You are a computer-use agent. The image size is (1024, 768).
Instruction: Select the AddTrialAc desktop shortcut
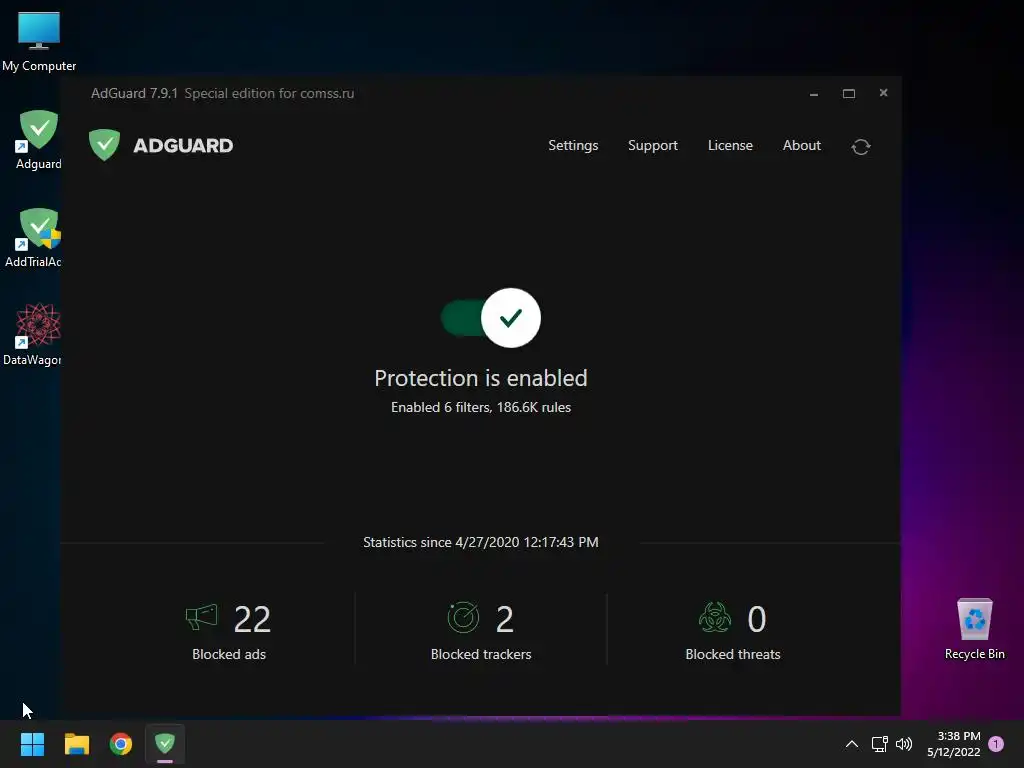coord(34,238)
